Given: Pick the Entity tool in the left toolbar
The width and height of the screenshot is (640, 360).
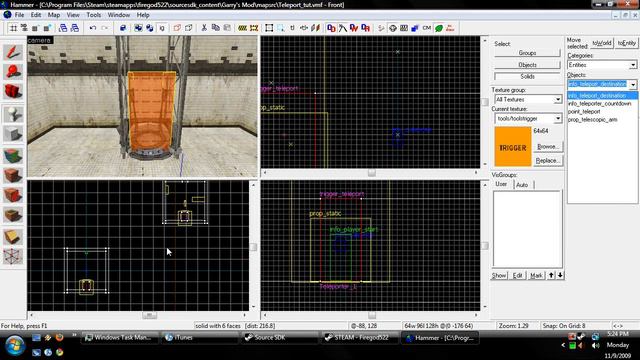Looking at the screenshot, I should click(13, 114).
